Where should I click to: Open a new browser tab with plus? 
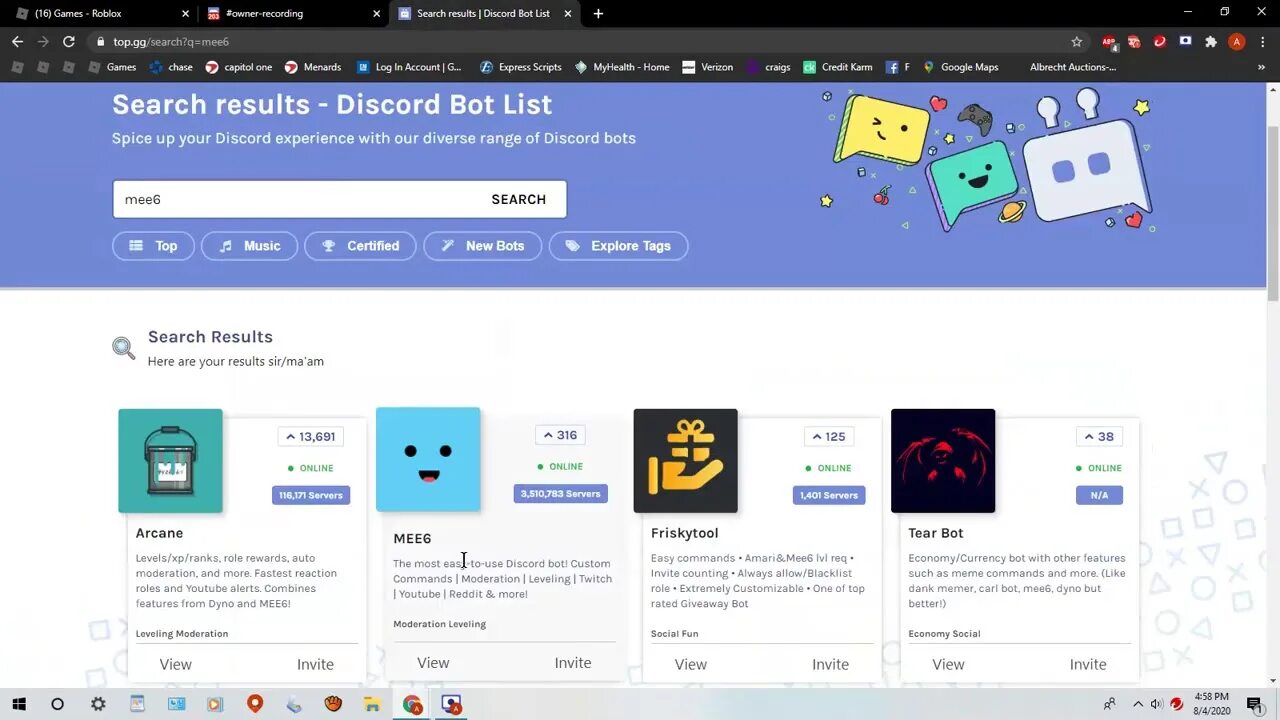(598, 13)
